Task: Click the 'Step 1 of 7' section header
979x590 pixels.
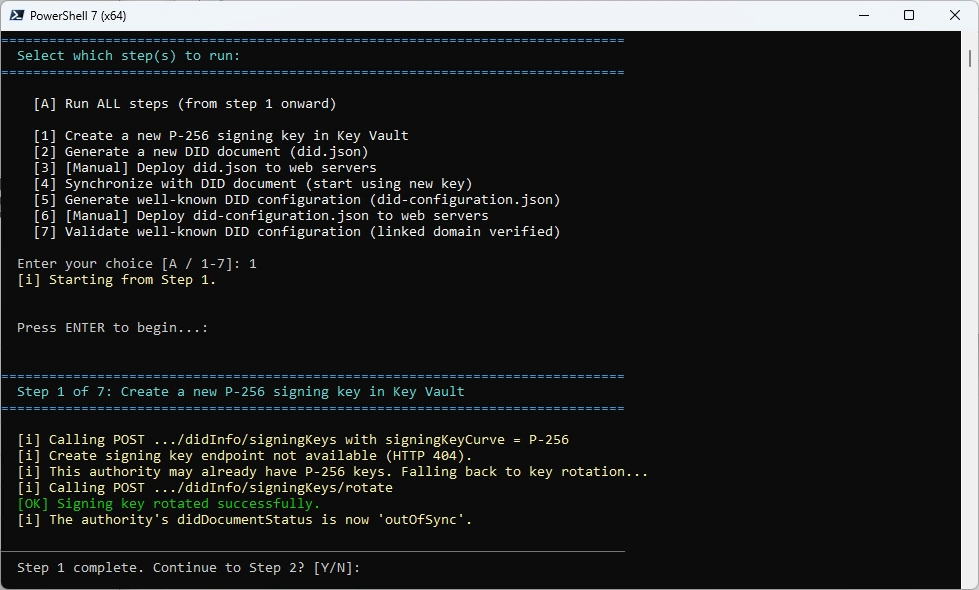Action: [x=240, y=392]
